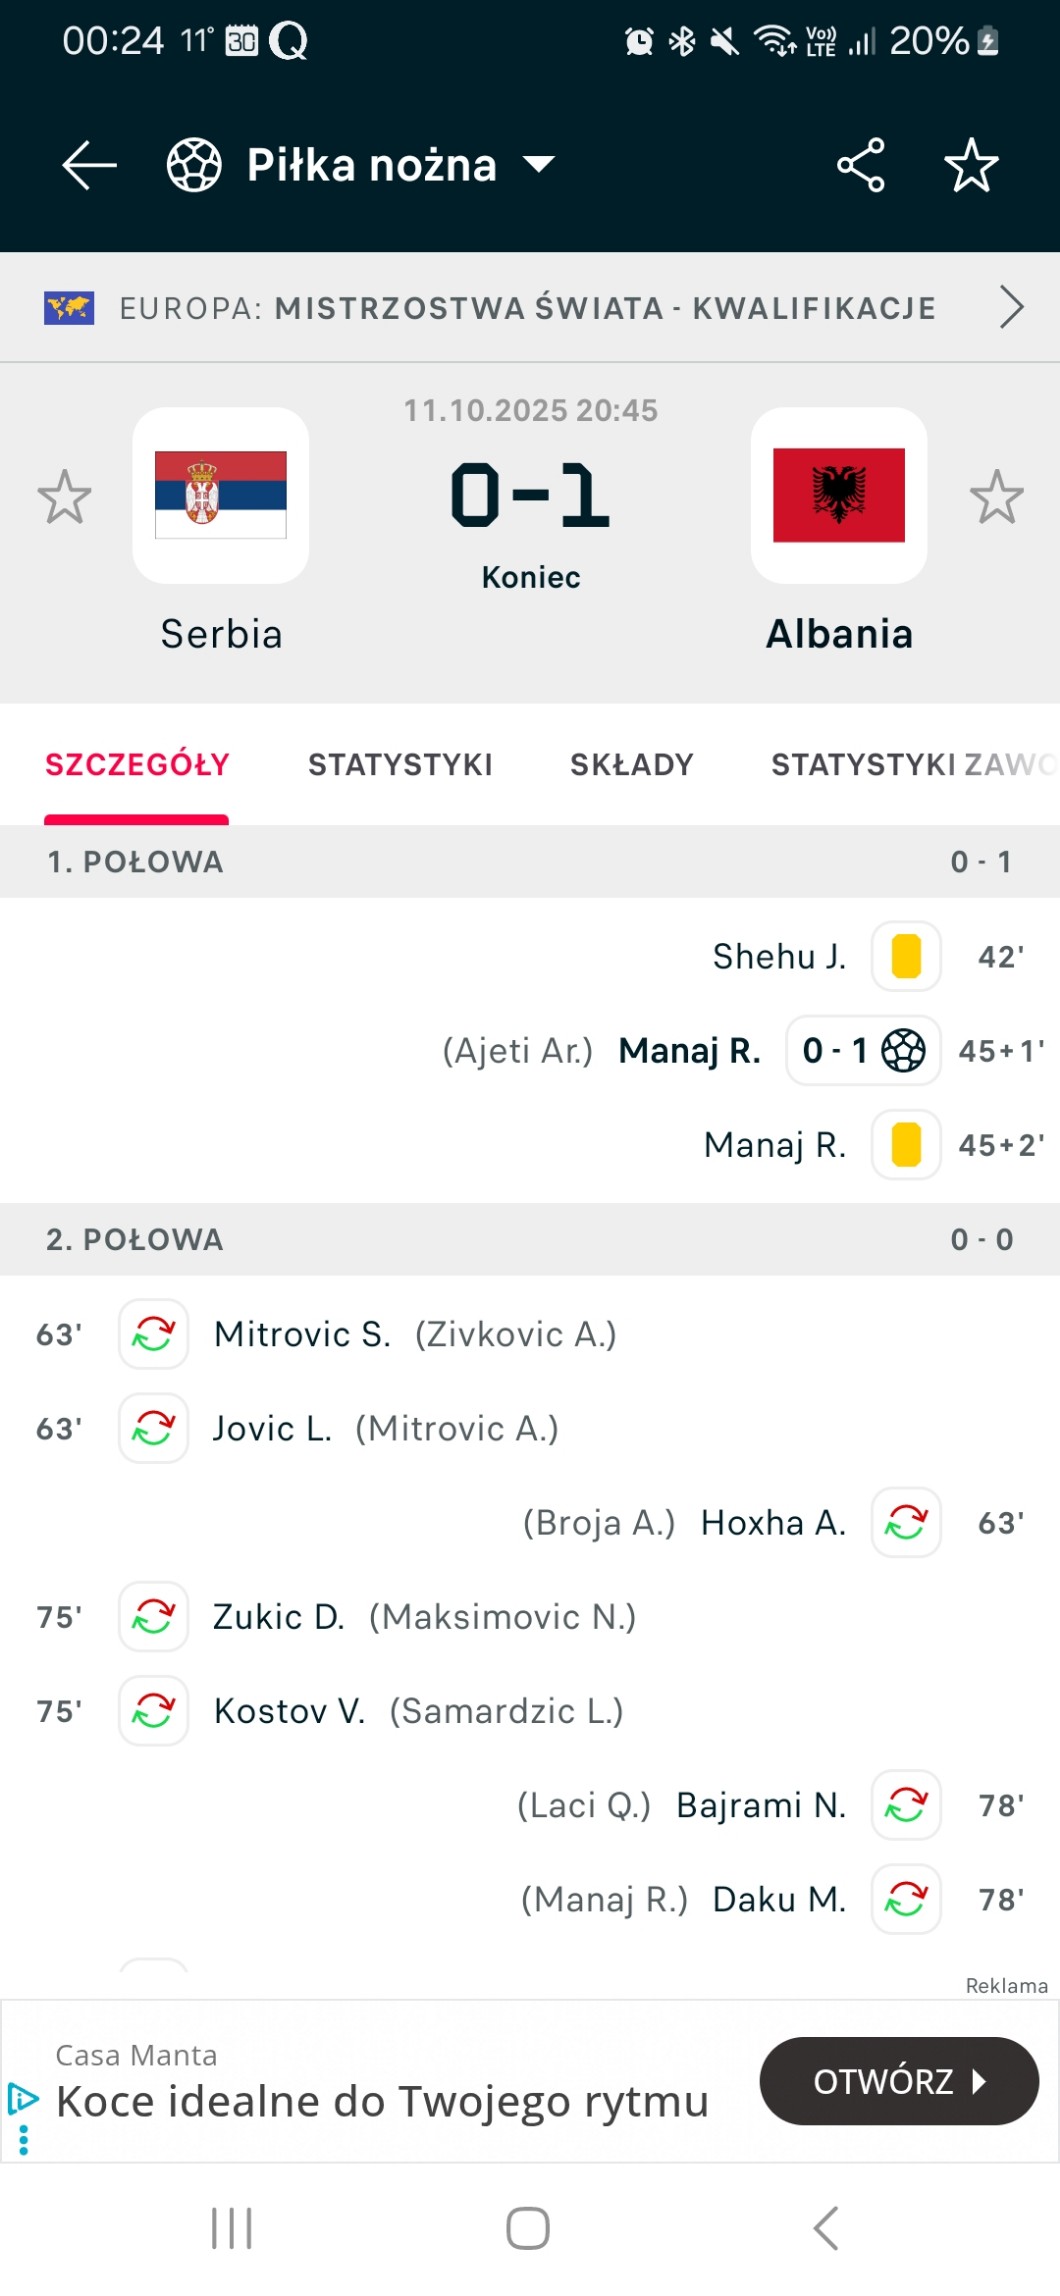
Task: Tap the back arrow in header
Action: coord(89,165)
